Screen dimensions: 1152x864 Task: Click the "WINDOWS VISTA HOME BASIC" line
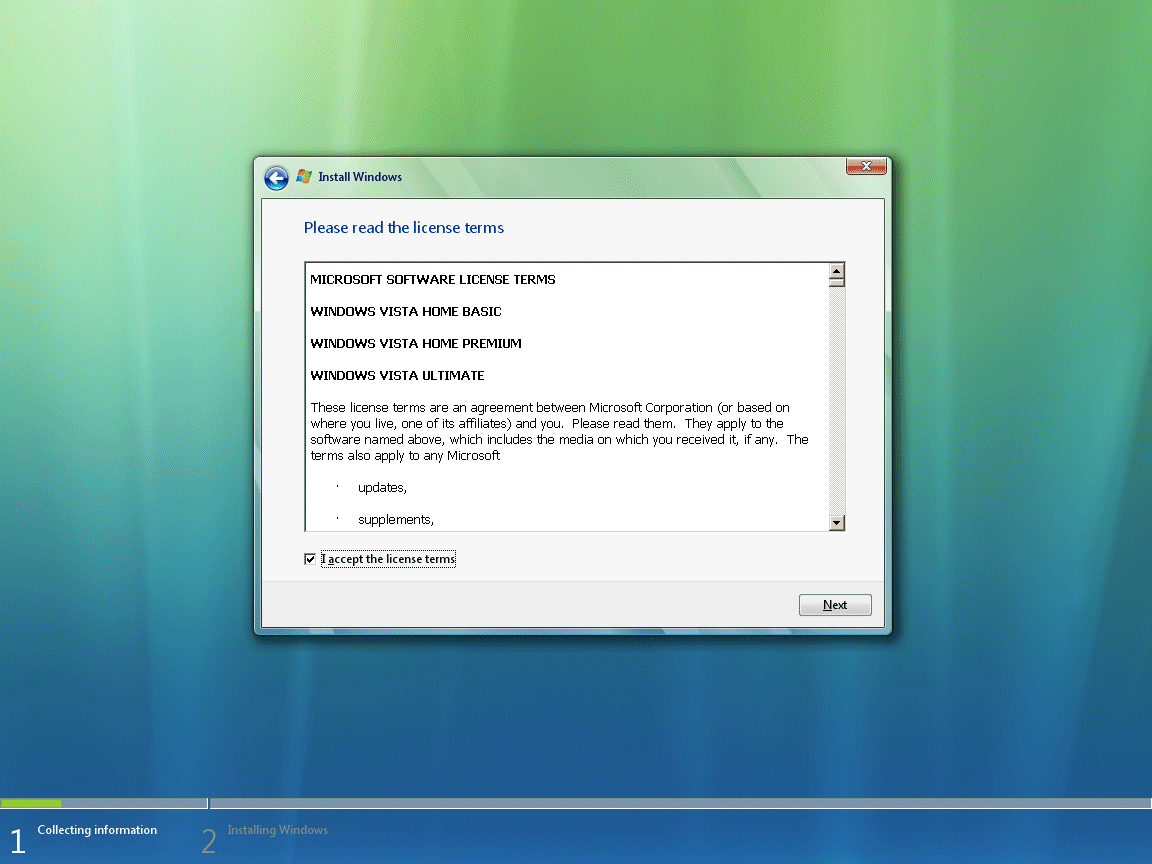coord(406,312)
